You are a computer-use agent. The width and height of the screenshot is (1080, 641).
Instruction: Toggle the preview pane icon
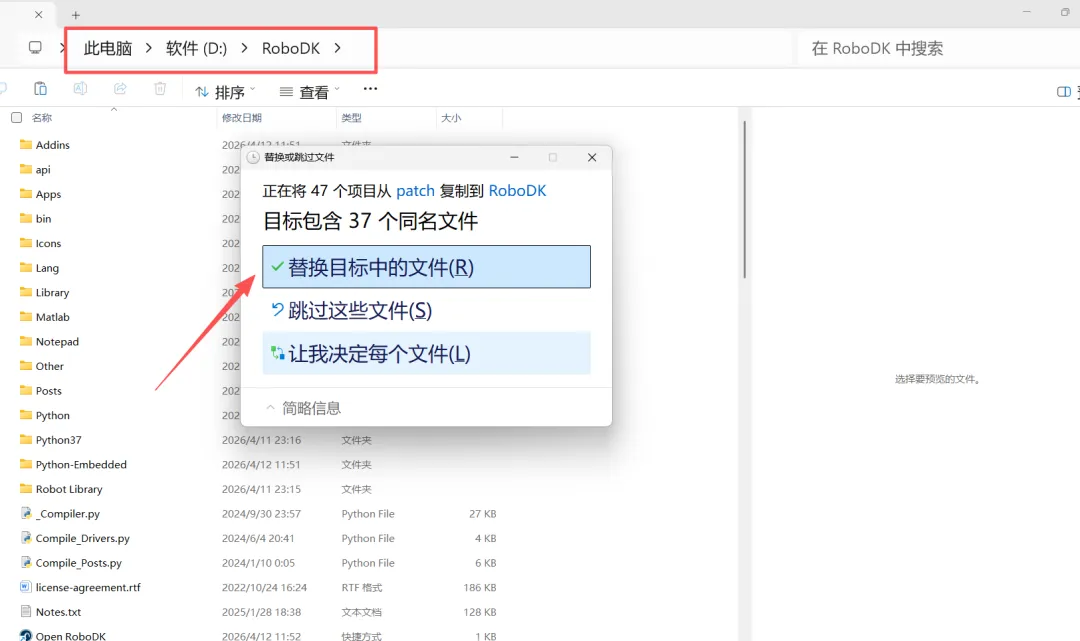pos(1063,92)
